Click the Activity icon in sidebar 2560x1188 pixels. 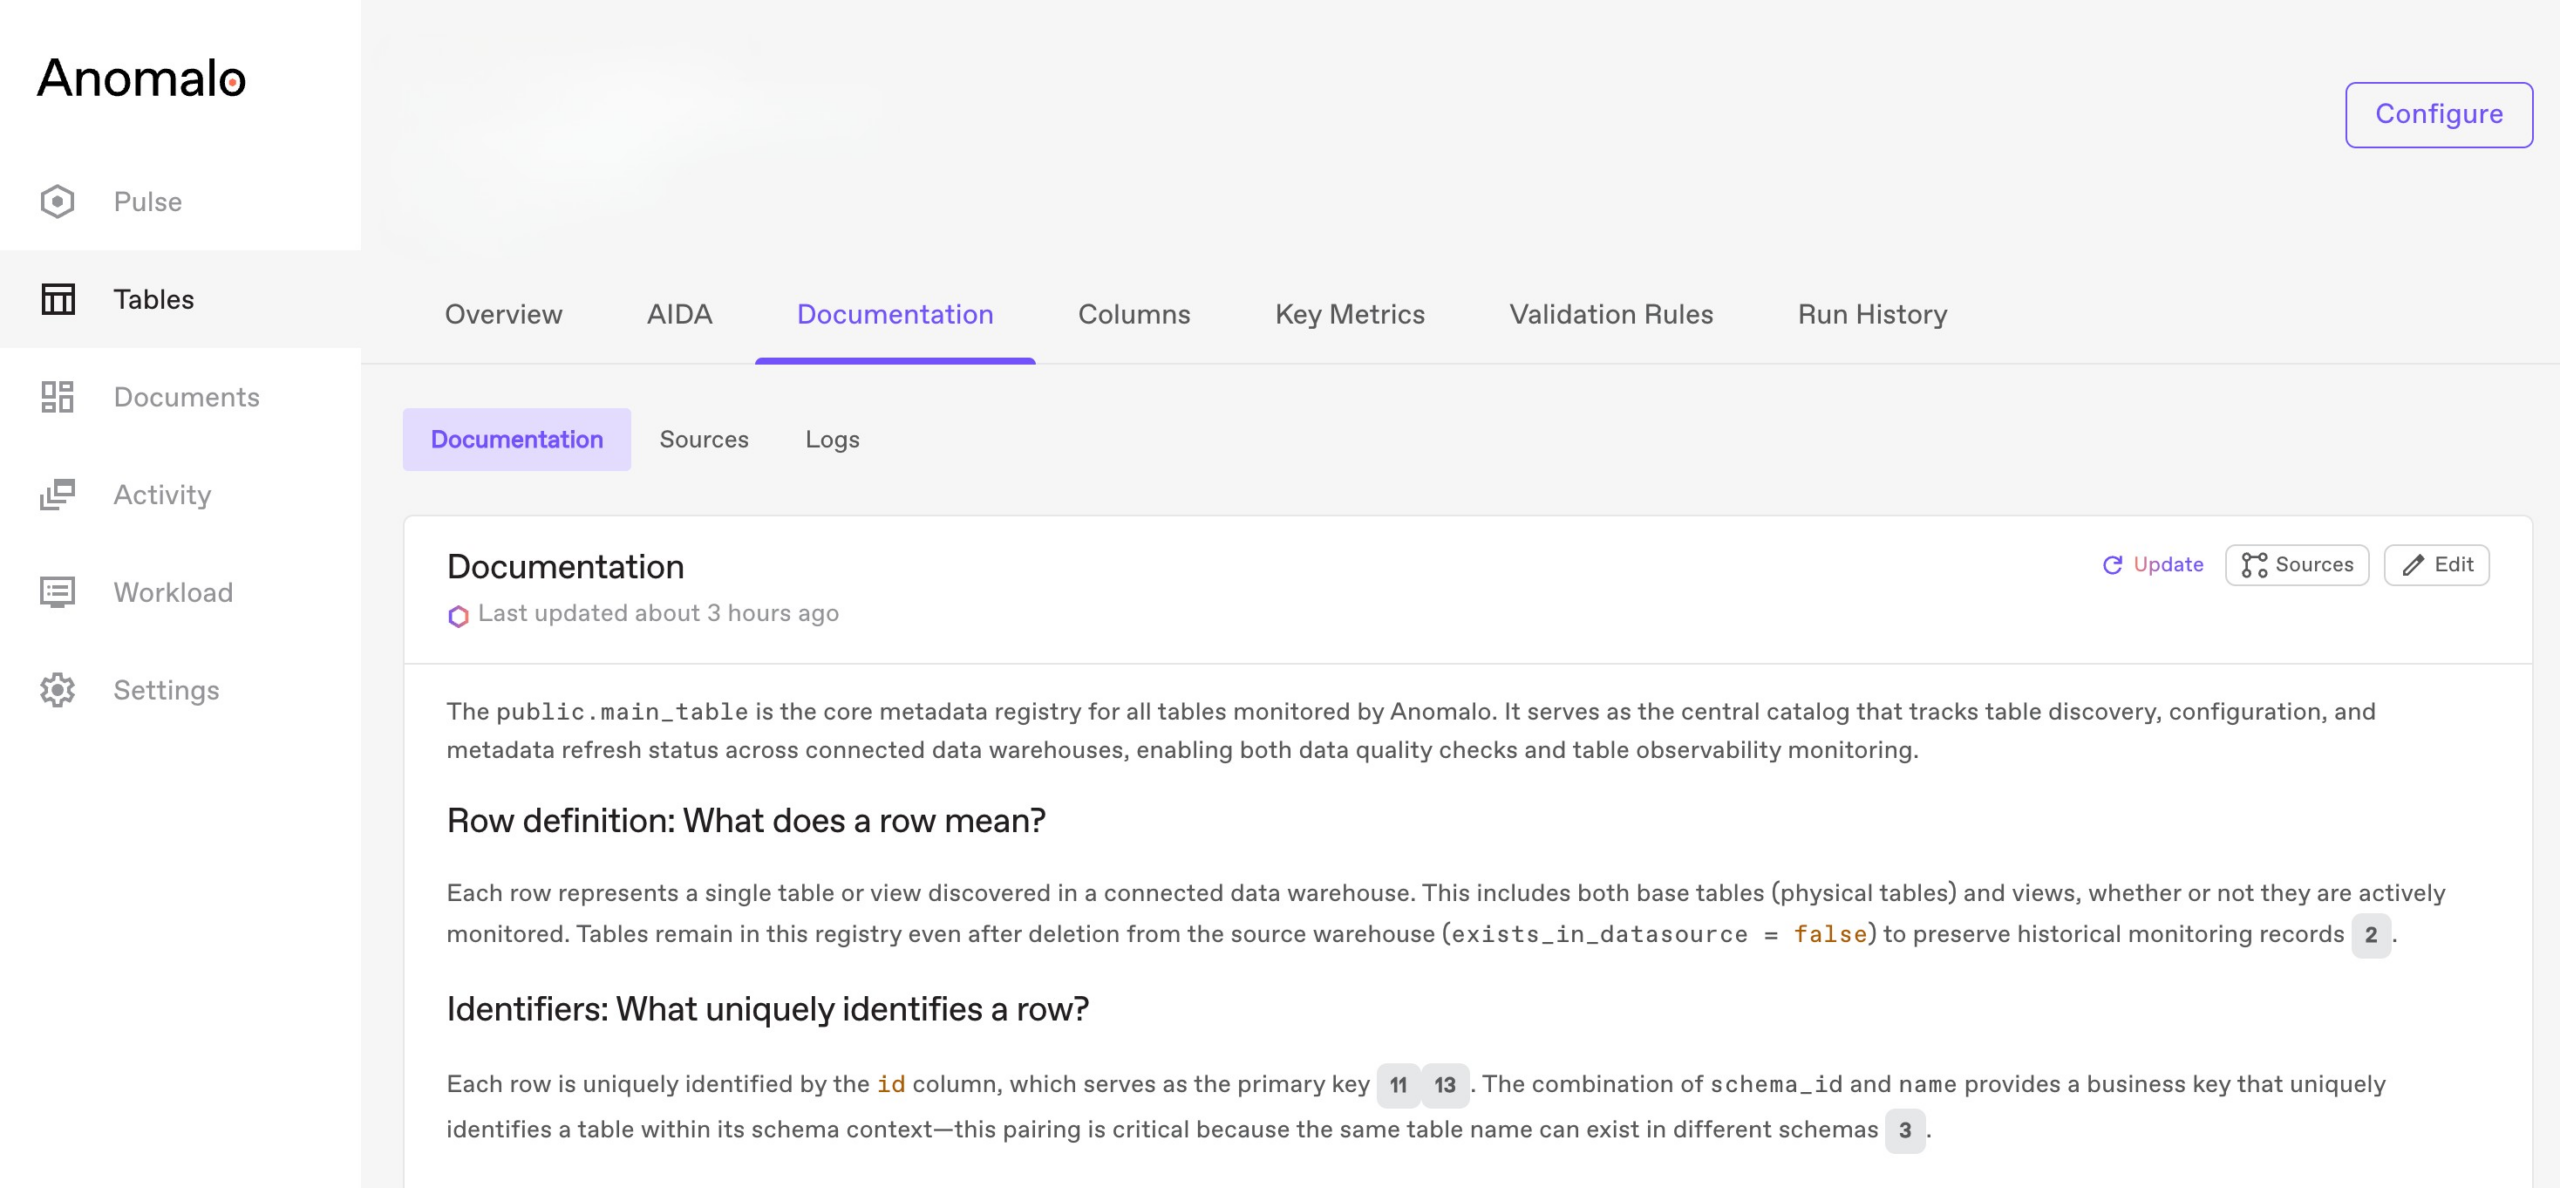click(57, 494)
